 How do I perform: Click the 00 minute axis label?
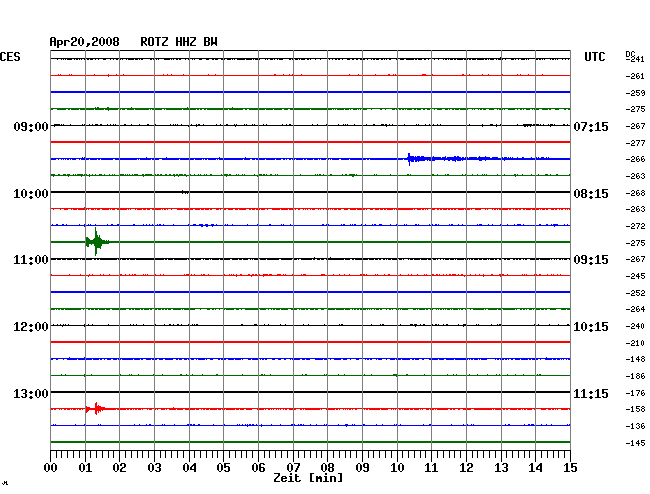pyautogui.click(x=50, y=468)
